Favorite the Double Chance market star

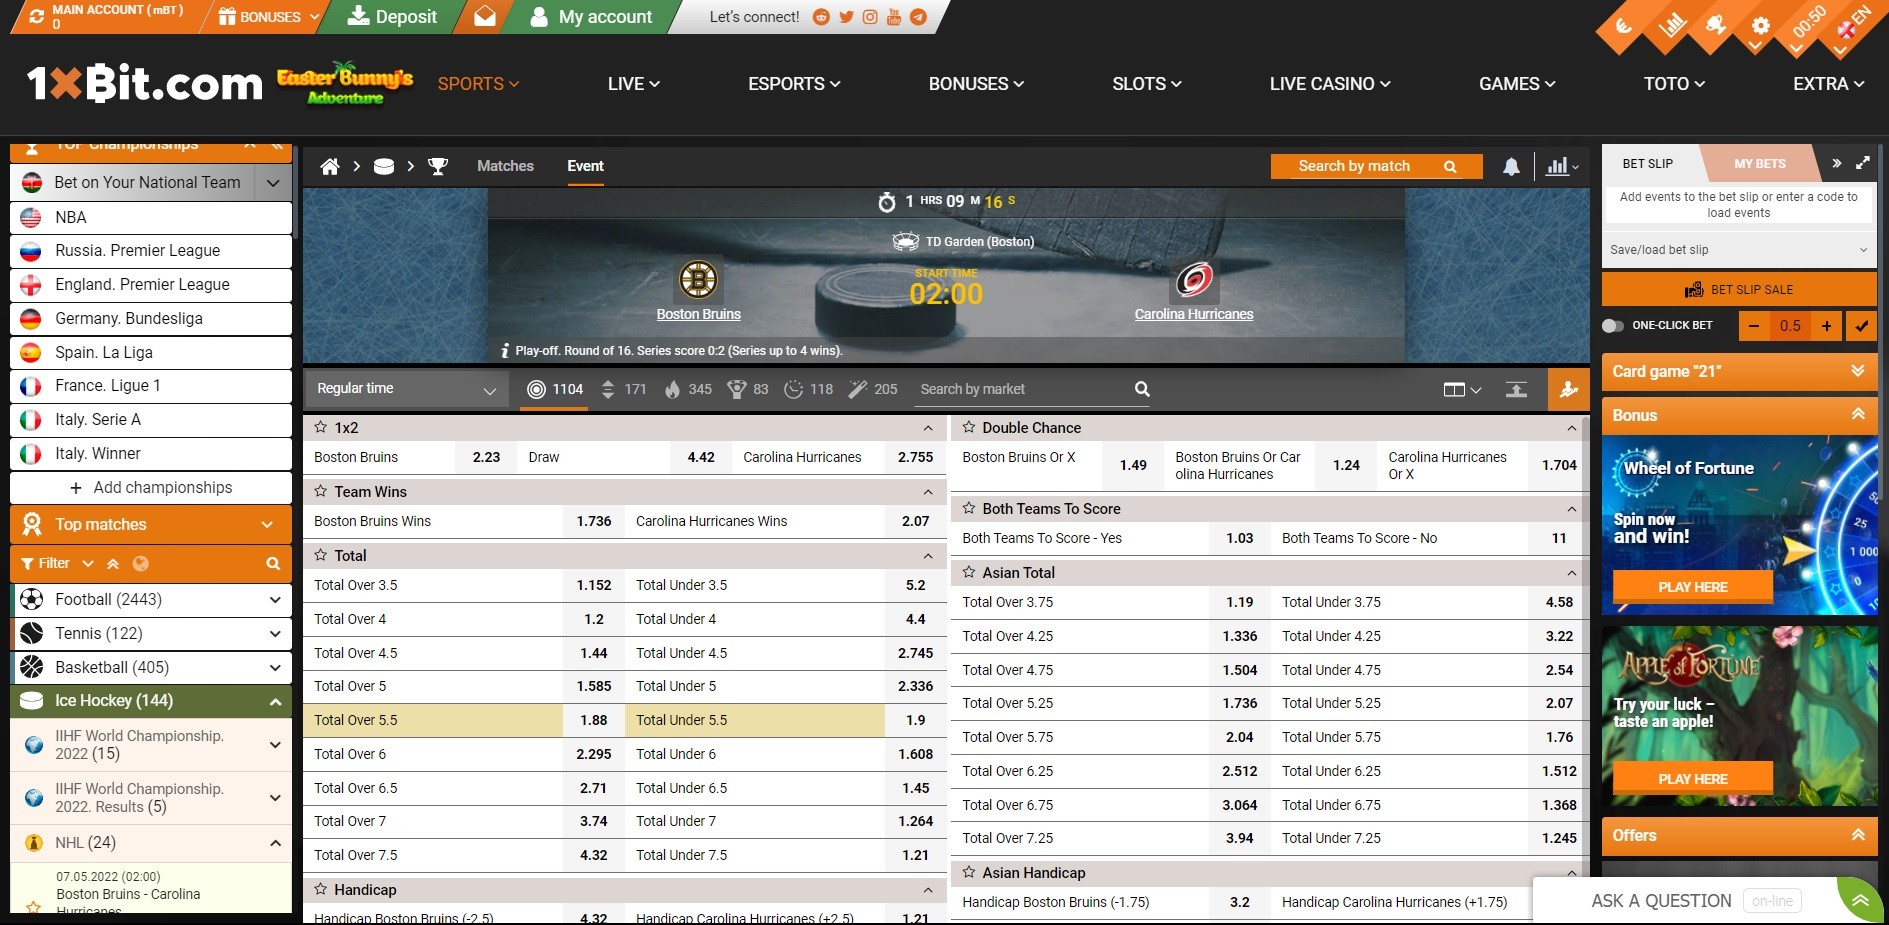(968, 427)
